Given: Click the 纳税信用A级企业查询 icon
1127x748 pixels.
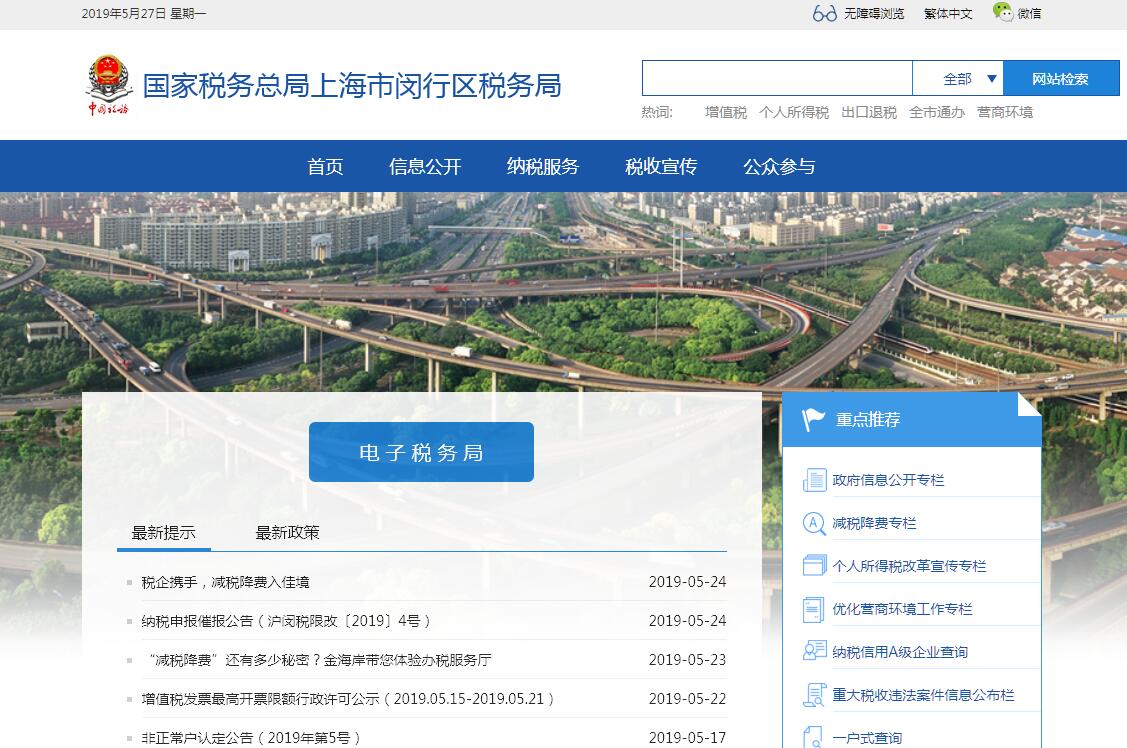Looking at the screenshot, I should pos(814,651).
